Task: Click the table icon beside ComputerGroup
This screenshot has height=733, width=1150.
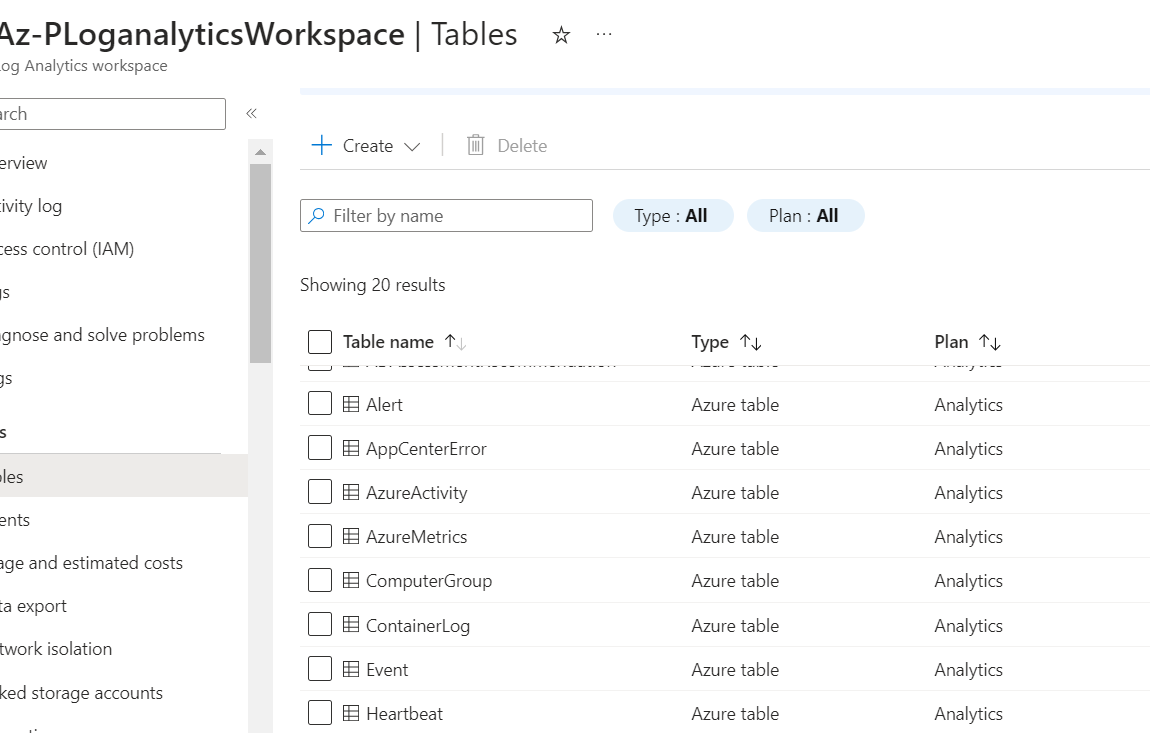Action: click(351, 580)
